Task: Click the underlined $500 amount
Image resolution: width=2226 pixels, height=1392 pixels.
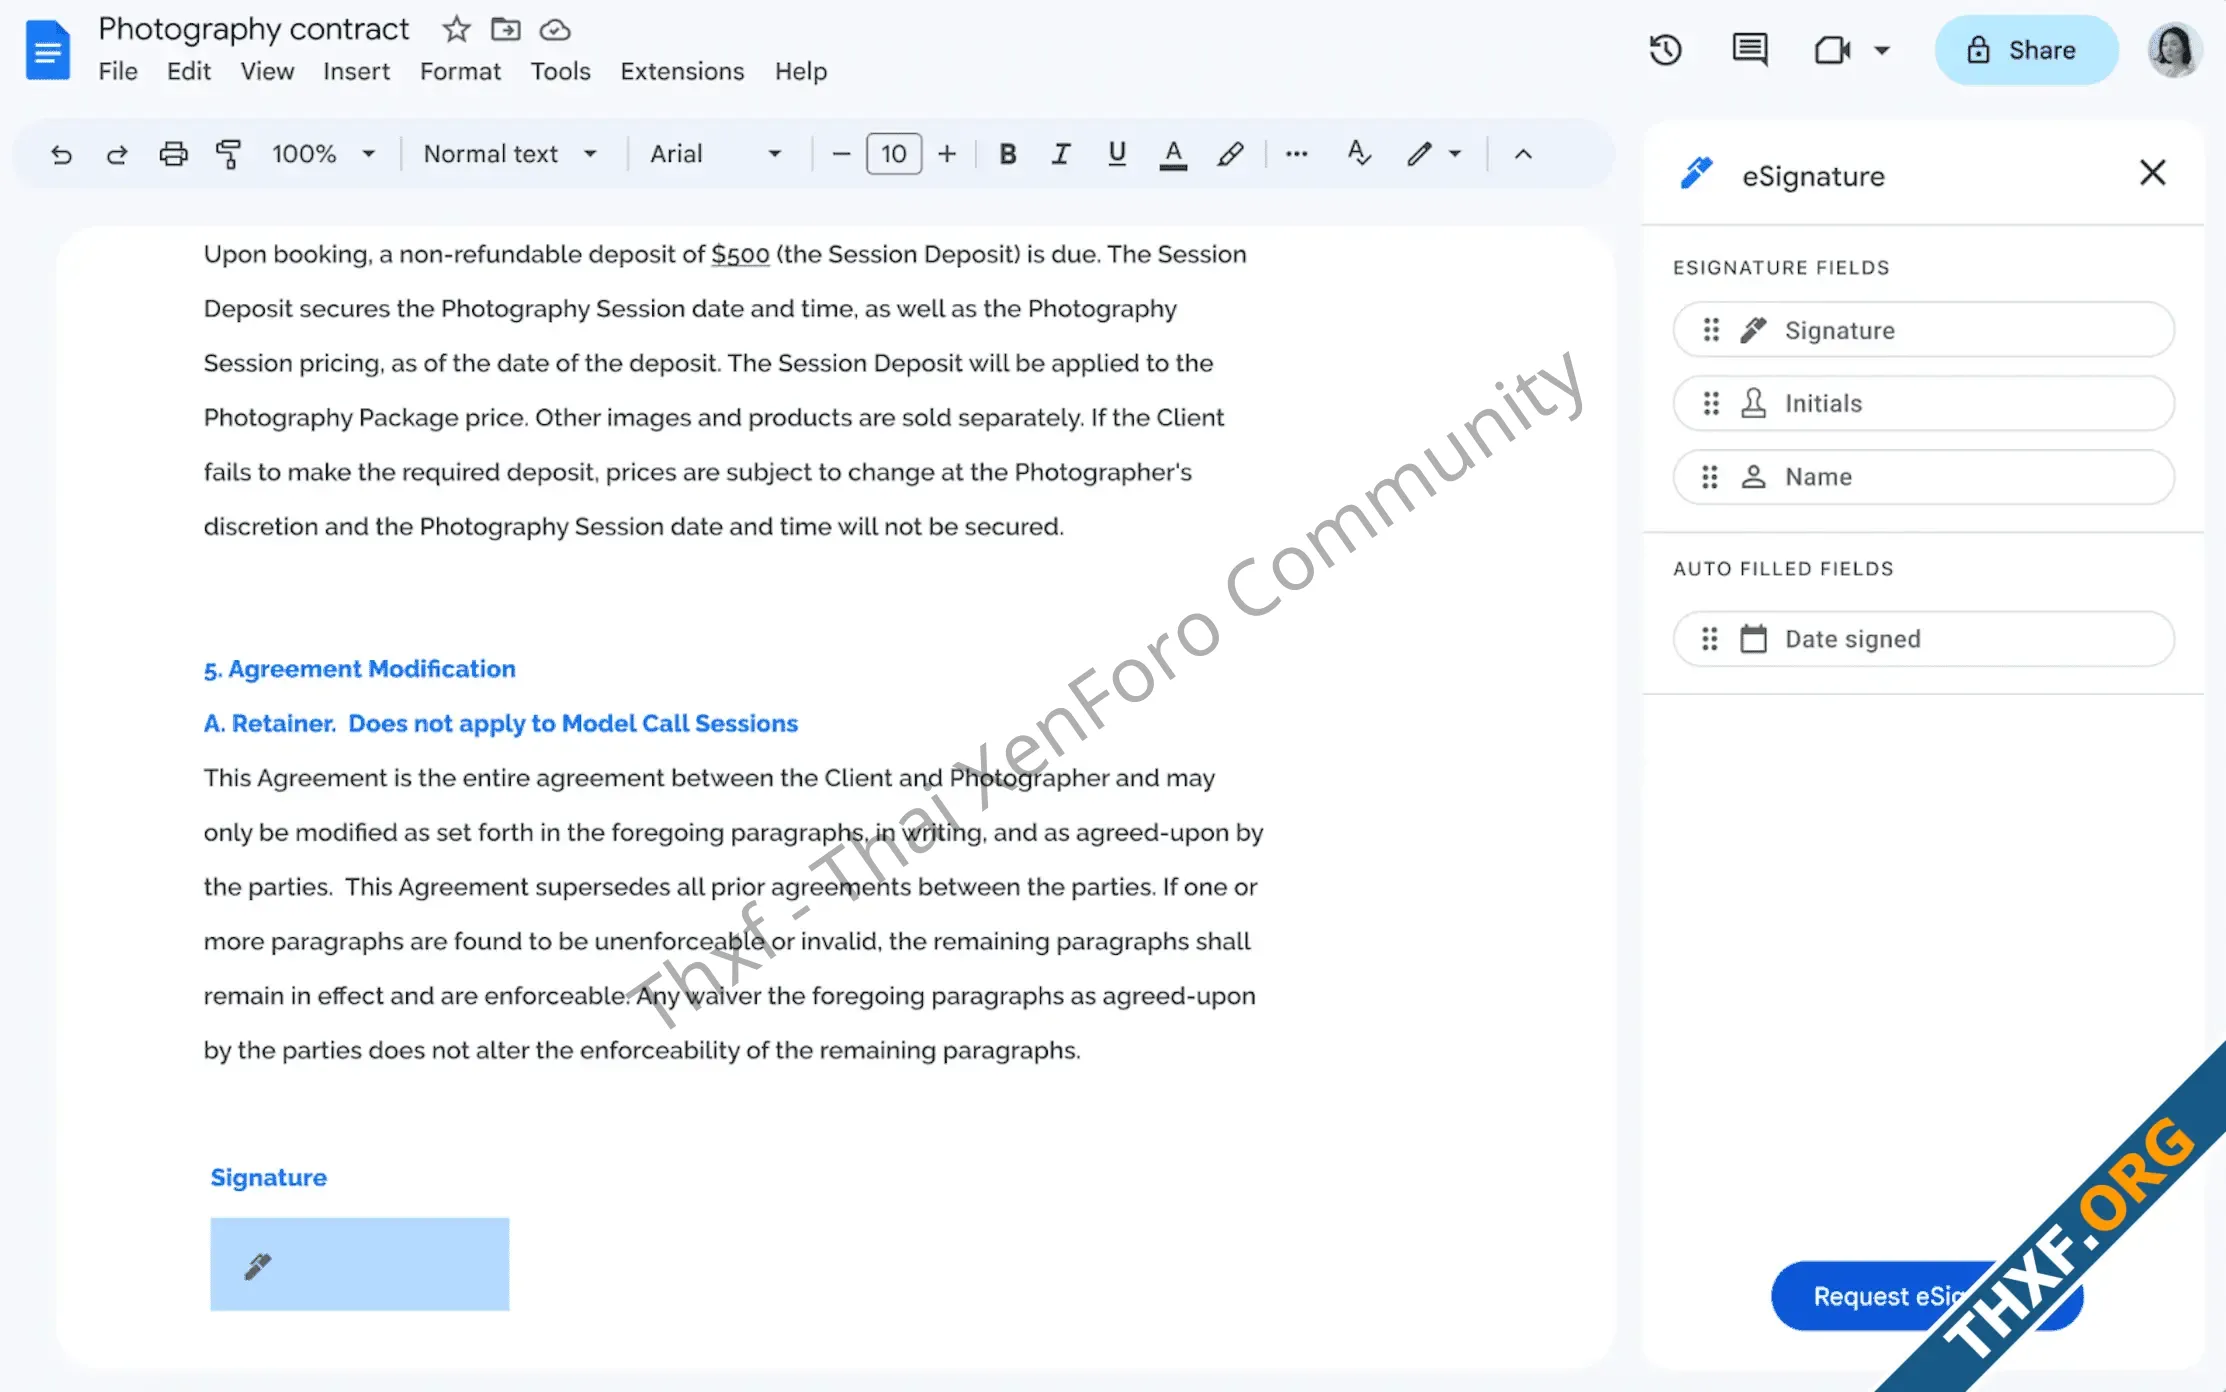Action: pos(740,255)
